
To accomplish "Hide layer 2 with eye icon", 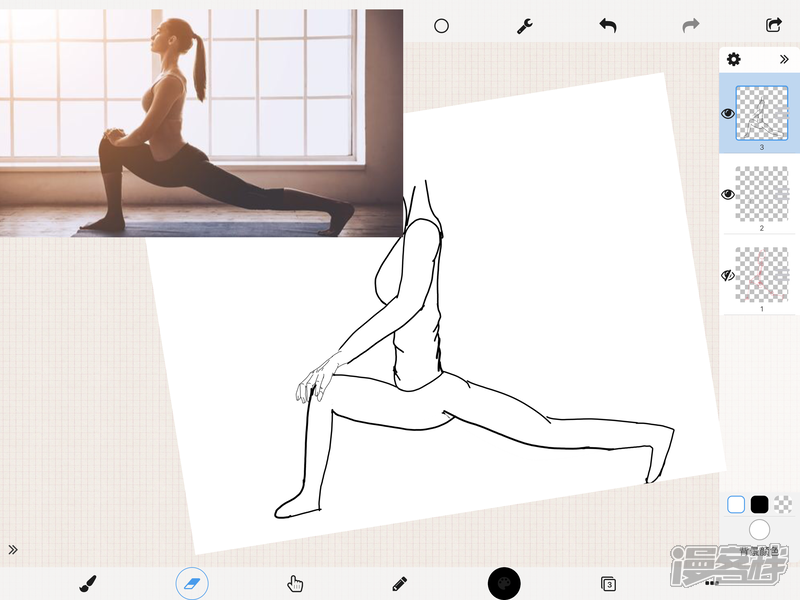I will tap(728, 195).
